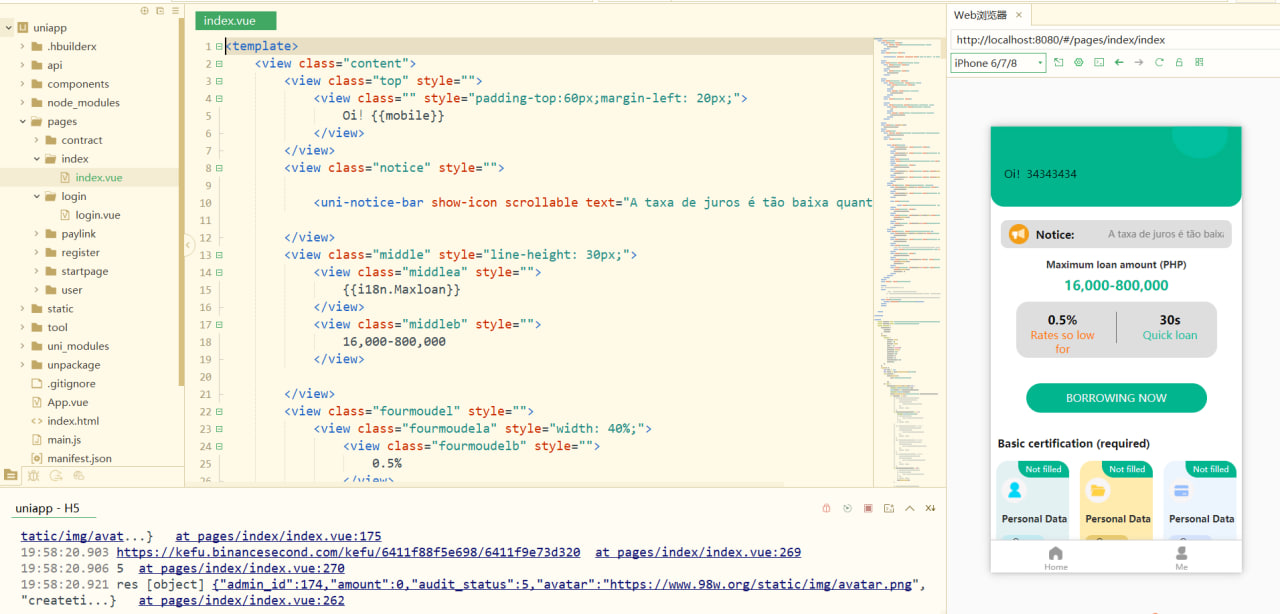1280x614 pixels.
Task: Open the browser devtools console icon
Action: 1099,63
